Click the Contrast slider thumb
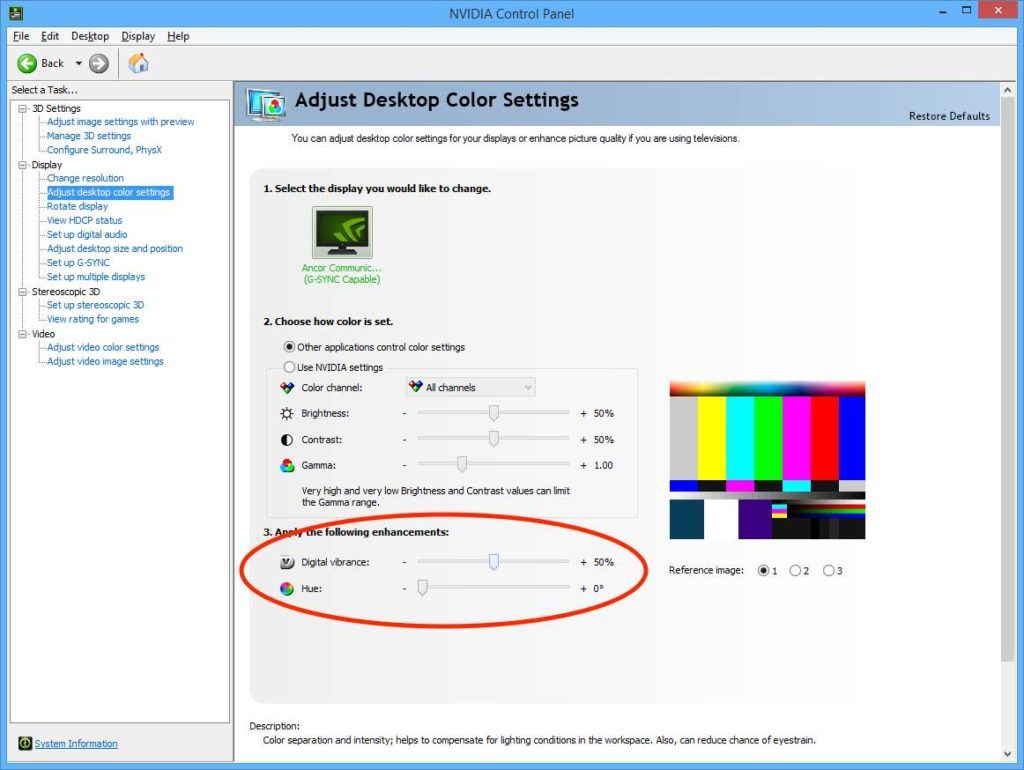 (494, 439)
